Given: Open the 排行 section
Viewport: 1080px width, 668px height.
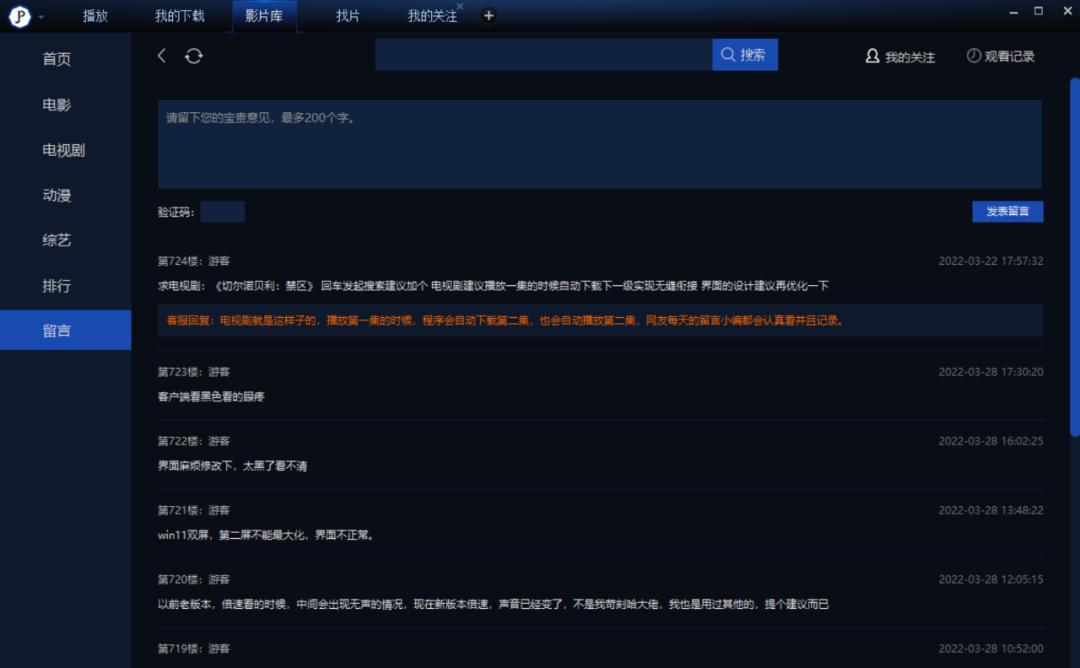Looking at the screenshot, I should tap(58, 286).
